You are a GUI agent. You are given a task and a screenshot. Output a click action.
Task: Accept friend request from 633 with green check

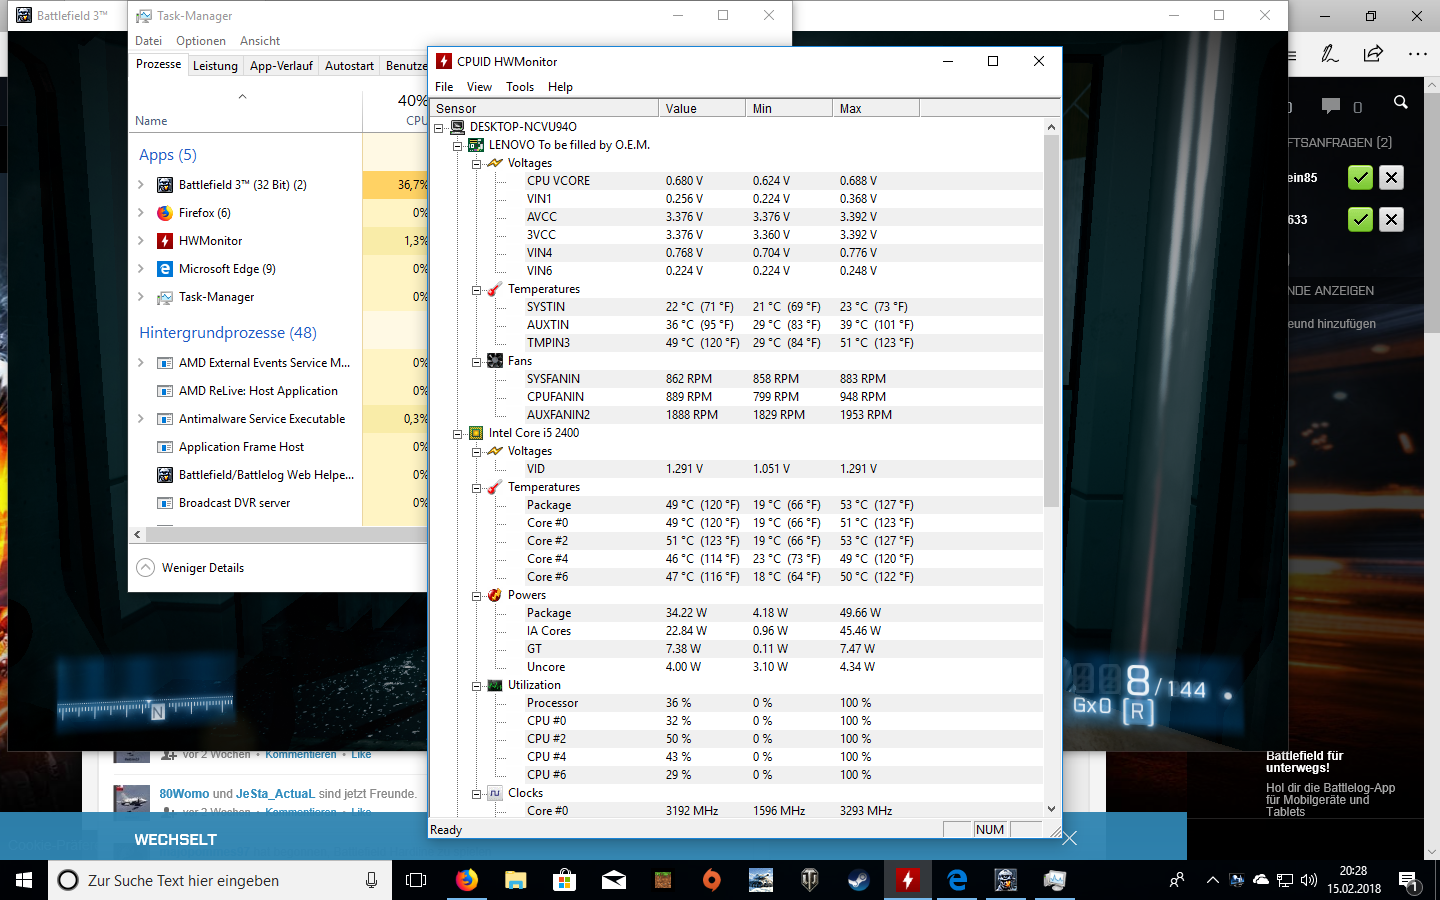tap(1360, 220)
